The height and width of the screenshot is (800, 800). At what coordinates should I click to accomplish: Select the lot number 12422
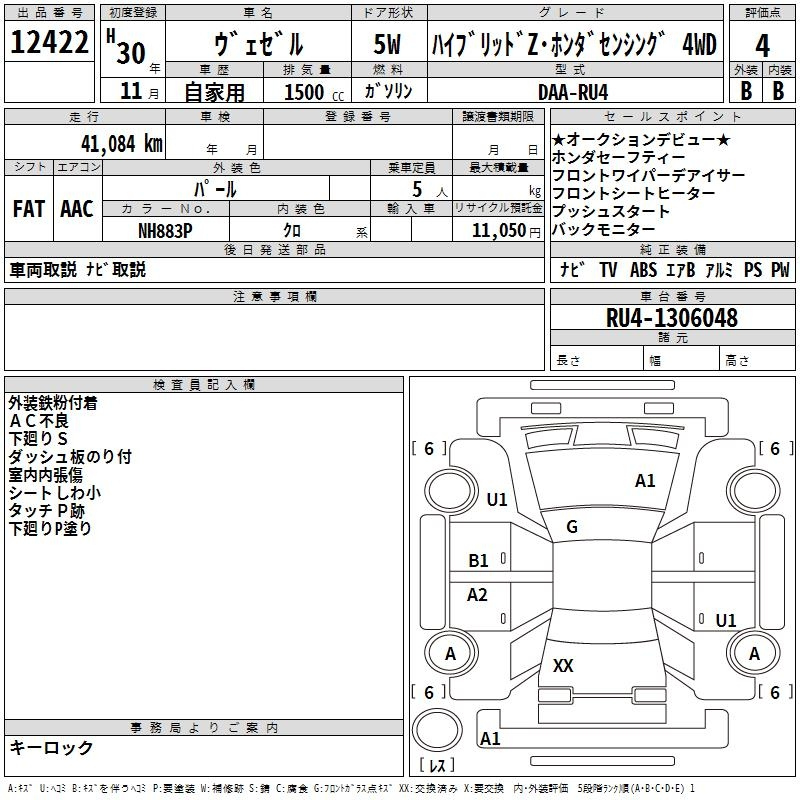pyautogui.click(x=49, y=42)
